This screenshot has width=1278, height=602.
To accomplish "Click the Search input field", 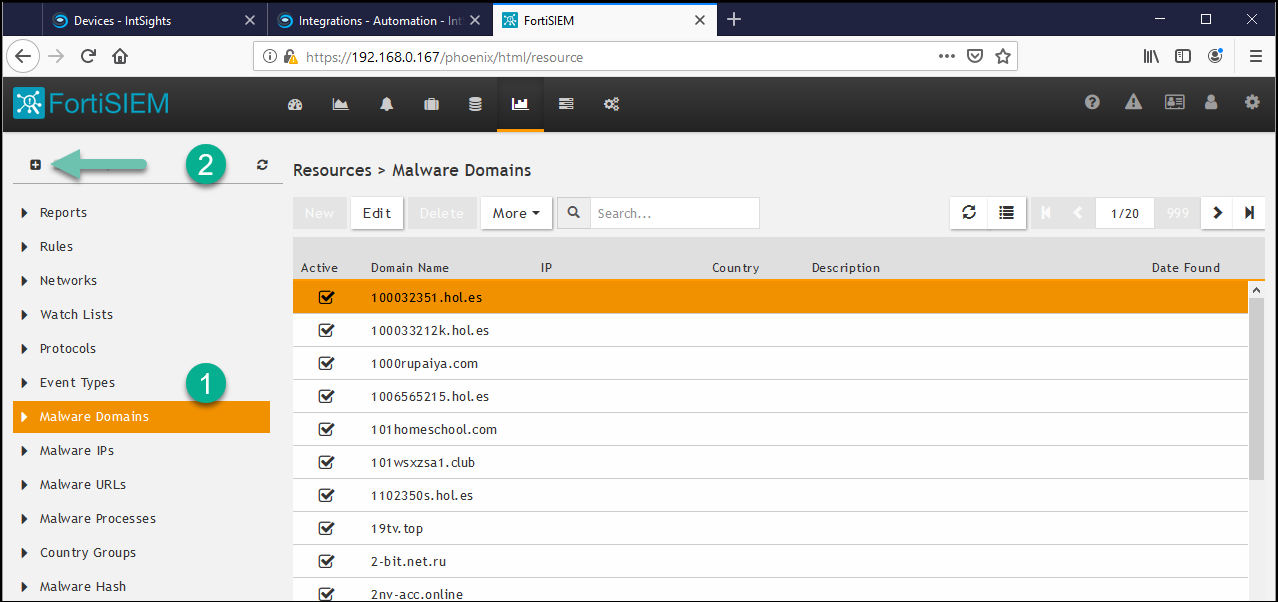I will [674, 213].
